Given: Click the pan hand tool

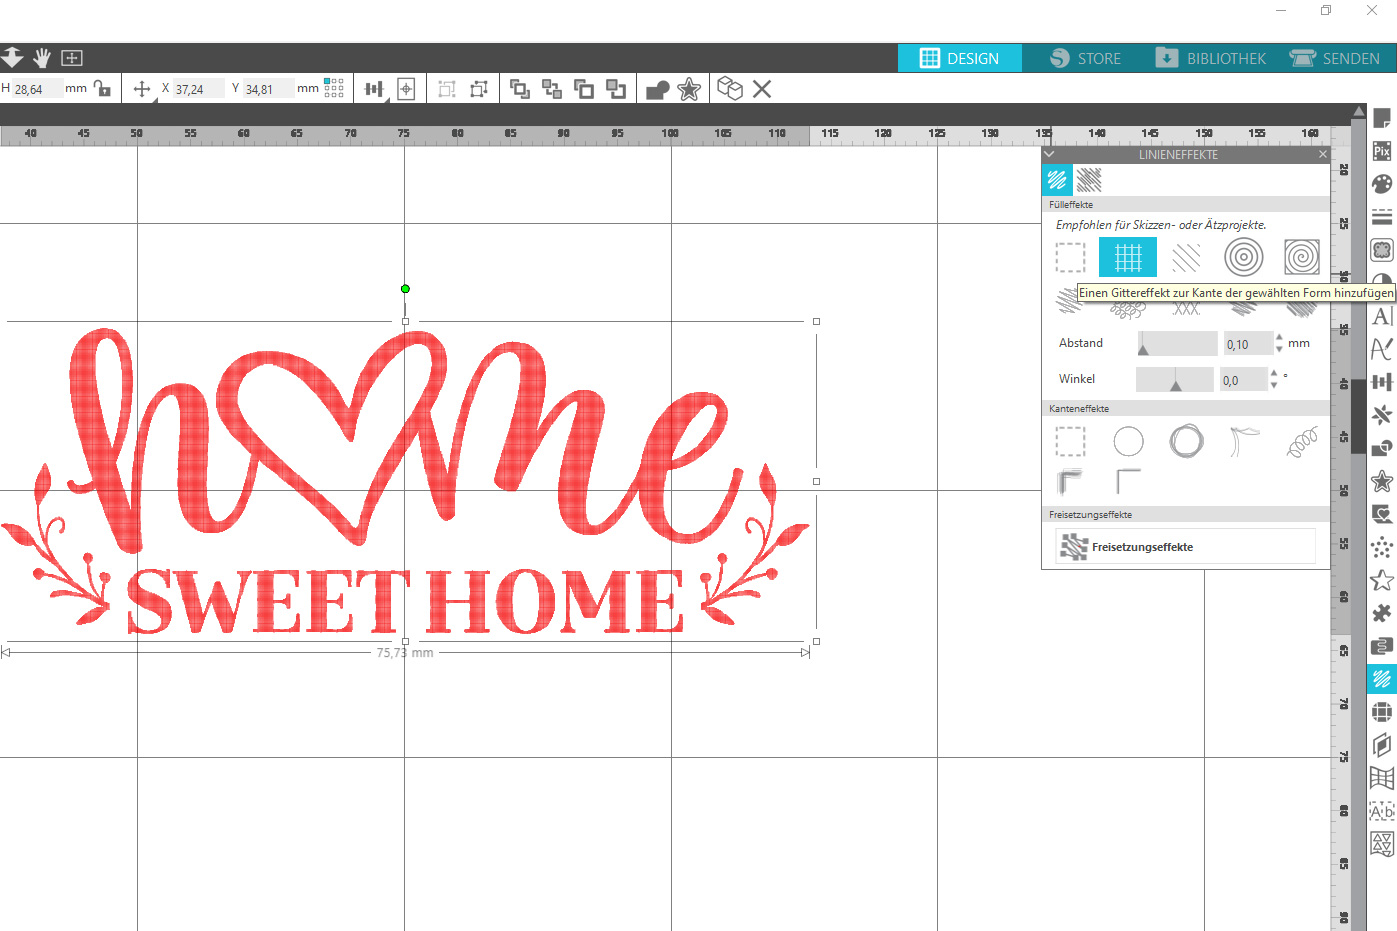Looking at the screenshot, I should [x=42, y=58].
